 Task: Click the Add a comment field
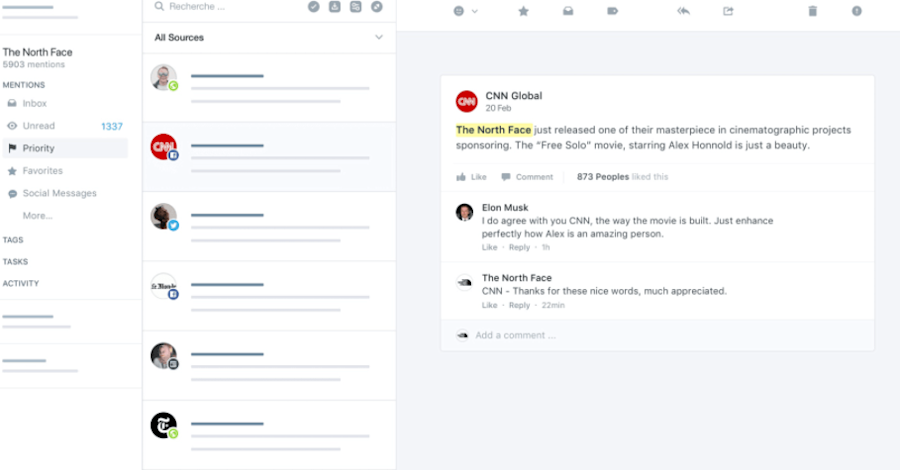[x=657, y=335]
